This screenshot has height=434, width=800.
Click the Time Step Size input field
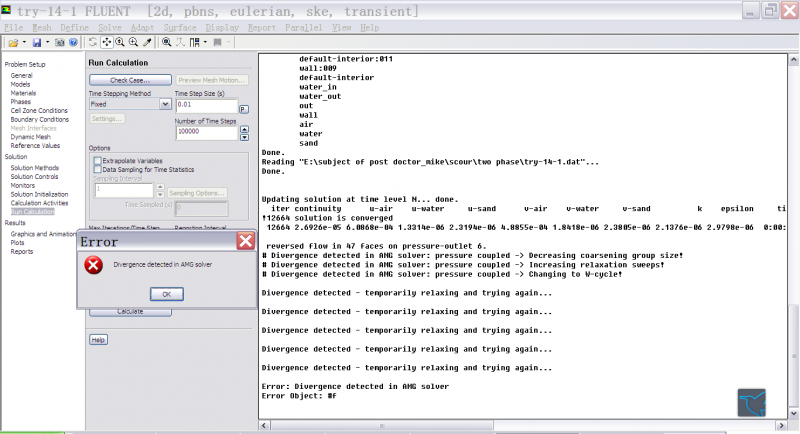click(207, 106)
